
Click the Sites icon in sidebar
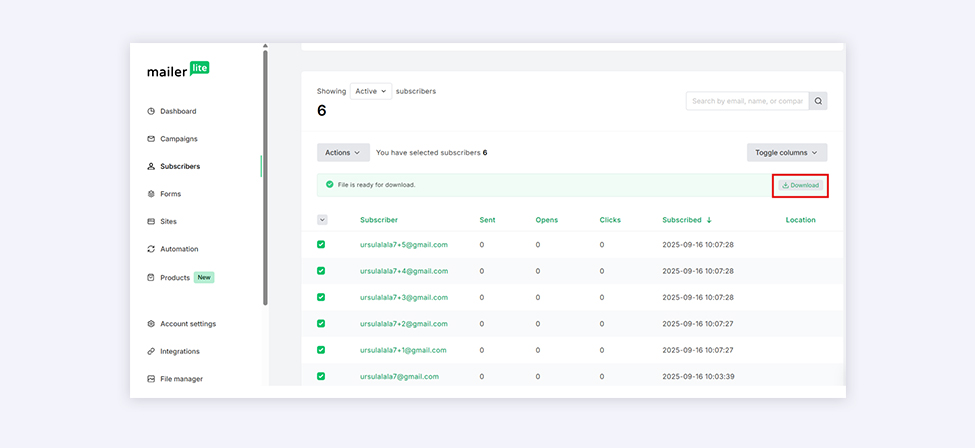click(151, 221)
